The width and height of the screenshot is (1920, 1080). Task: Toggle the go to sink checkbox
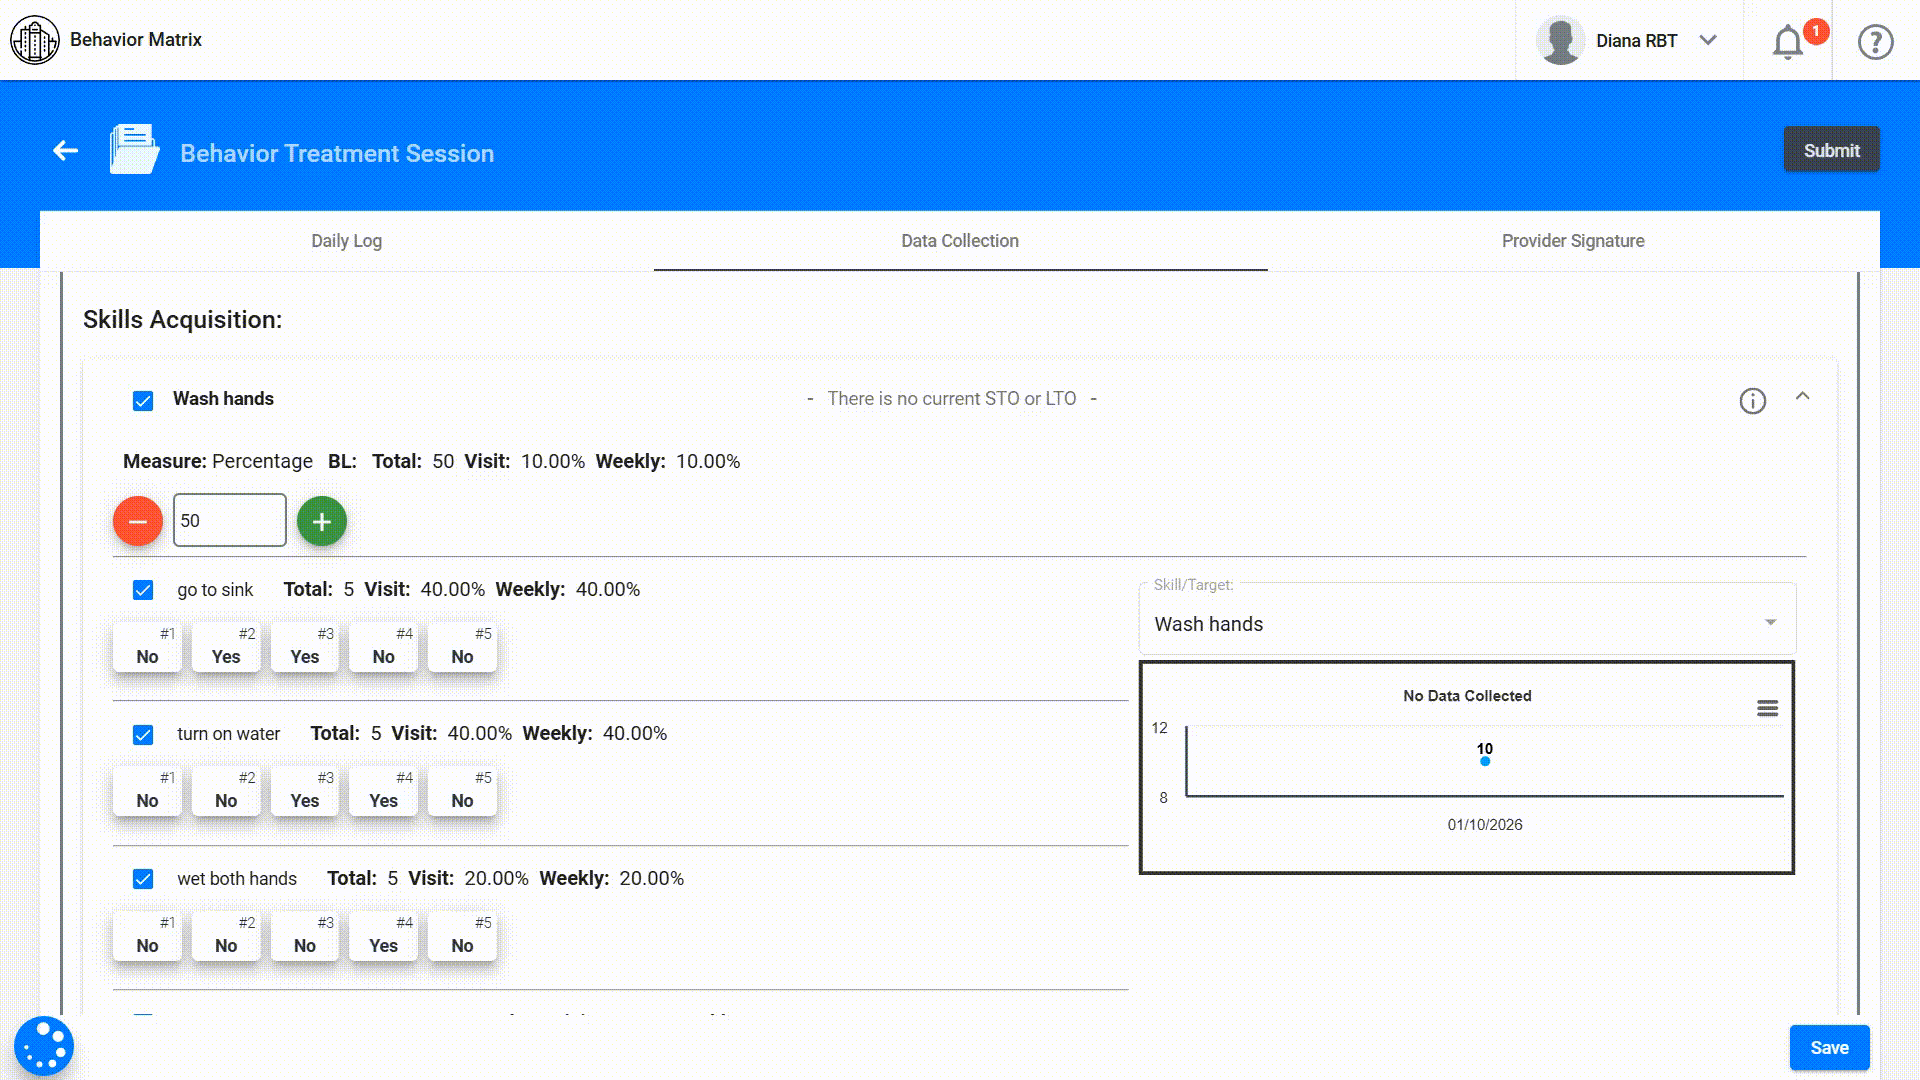click(143, 590)
